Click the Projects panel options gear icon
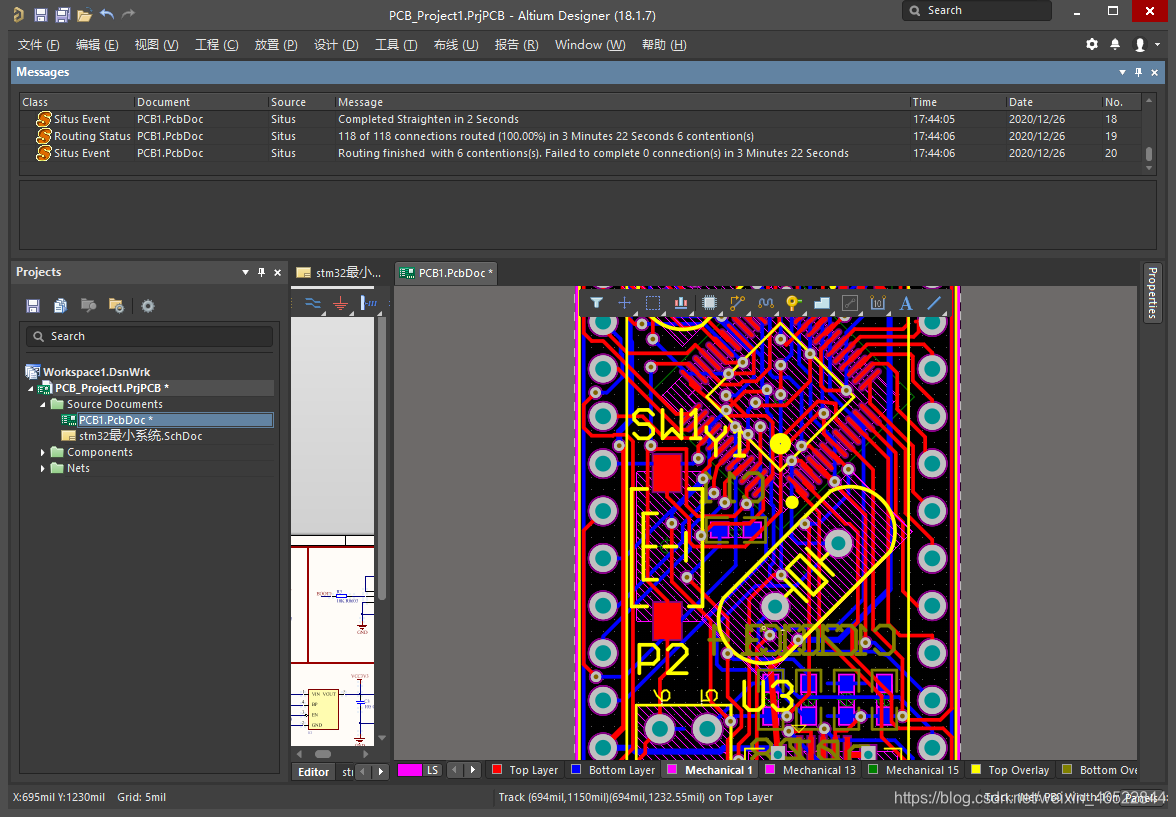This screenshot has height=817, width=1176. pyautogui.click(x=148, y=305)
